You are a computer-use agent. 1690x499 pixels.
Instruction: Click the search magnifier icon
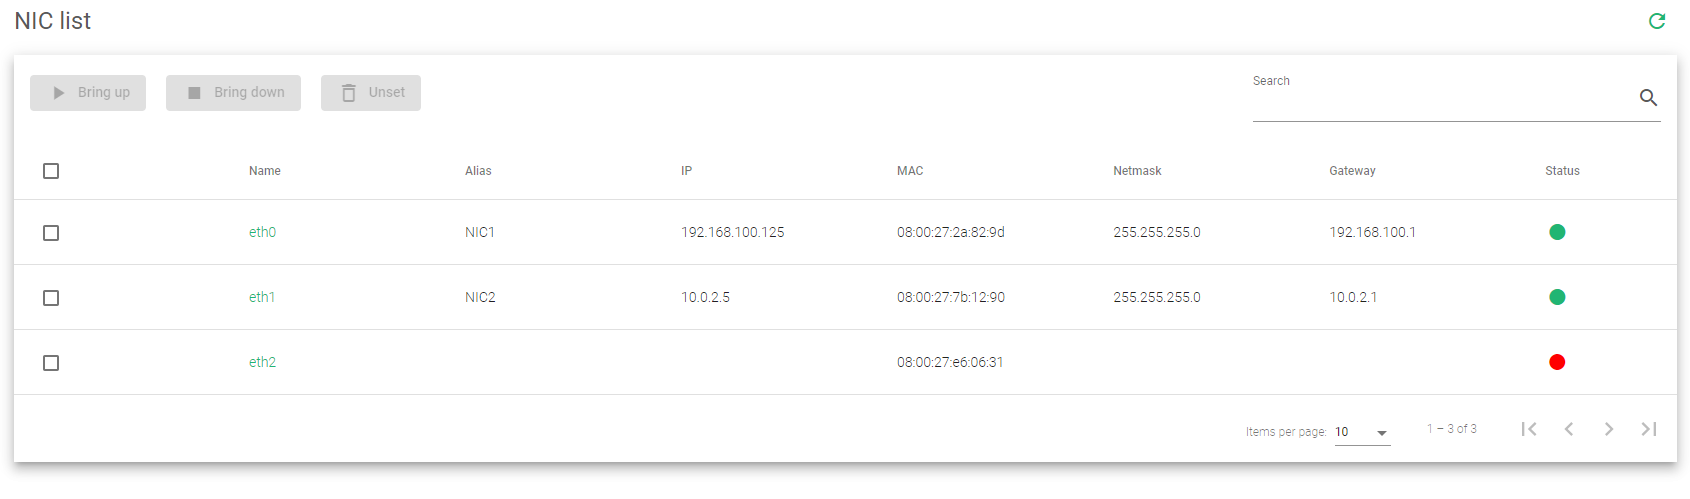[x=1648, y=97]
